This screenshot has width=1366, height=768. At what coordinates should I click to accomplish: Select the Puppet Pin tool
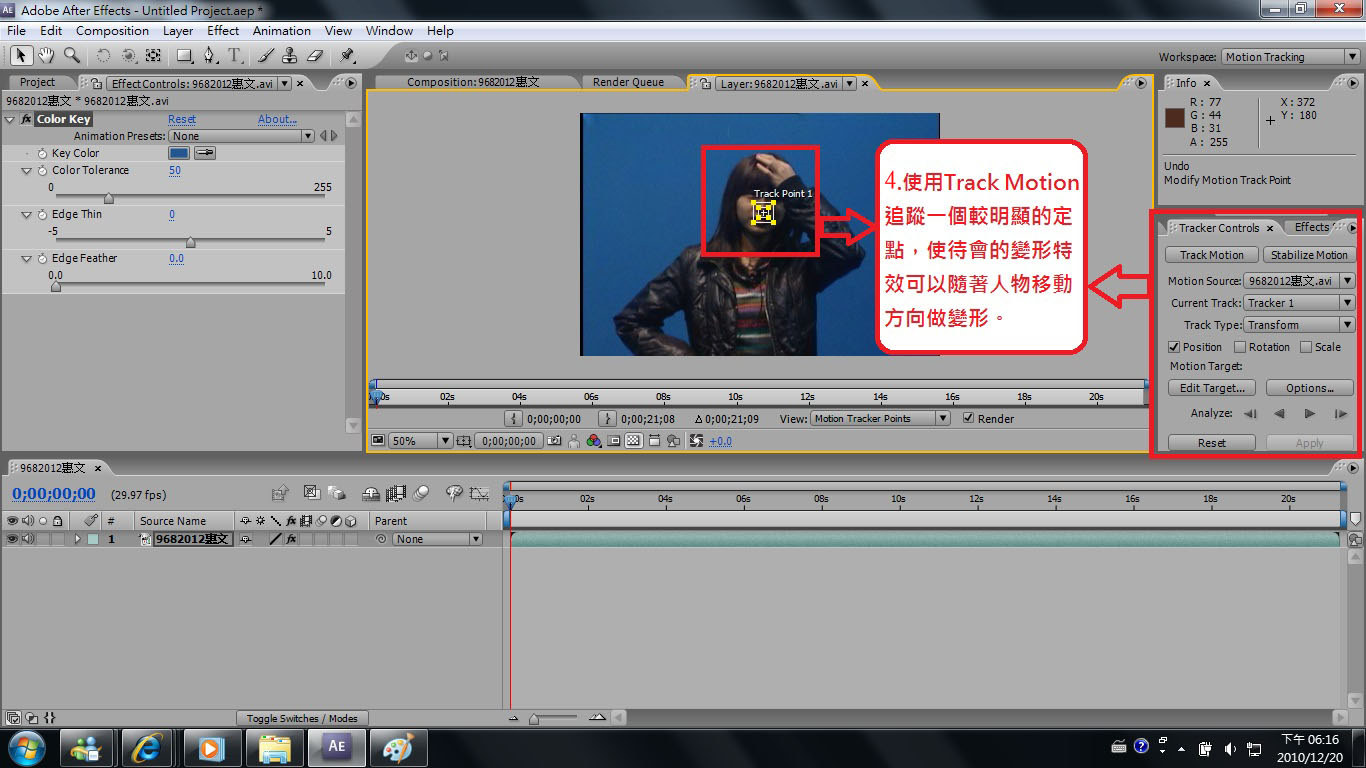[x=347, y=56]
